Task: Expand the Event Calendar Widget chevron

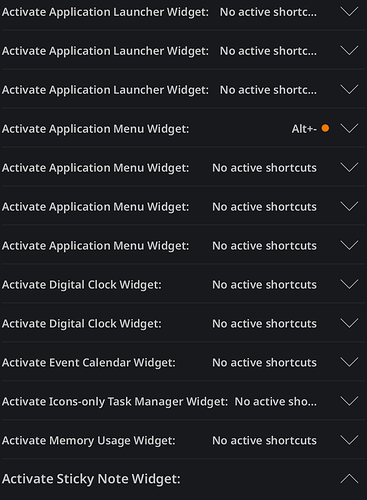Action: 349,362
